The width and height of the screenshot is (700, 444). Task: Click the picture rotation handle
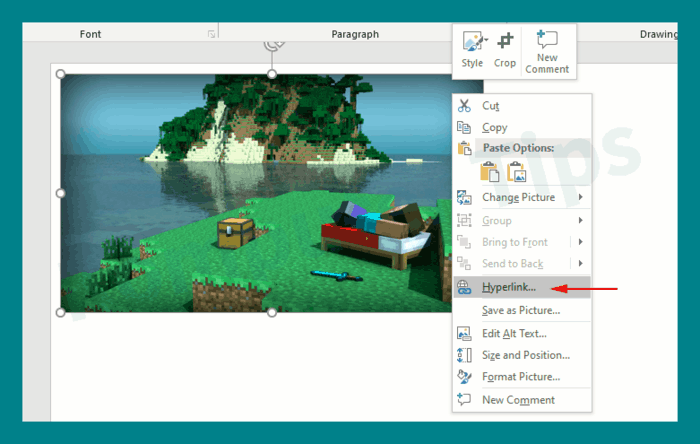(273, 45)
